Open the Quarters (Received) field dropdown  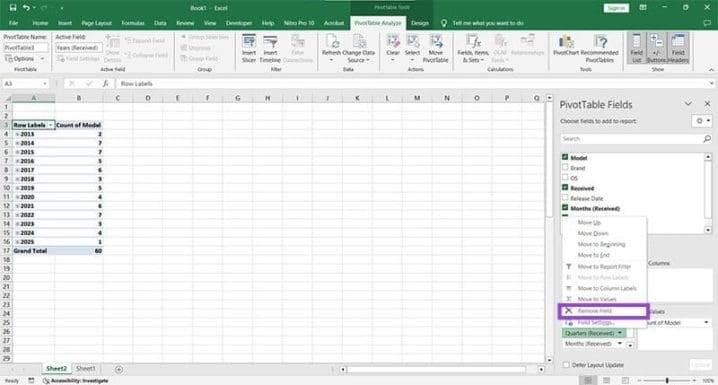(620, 333)
